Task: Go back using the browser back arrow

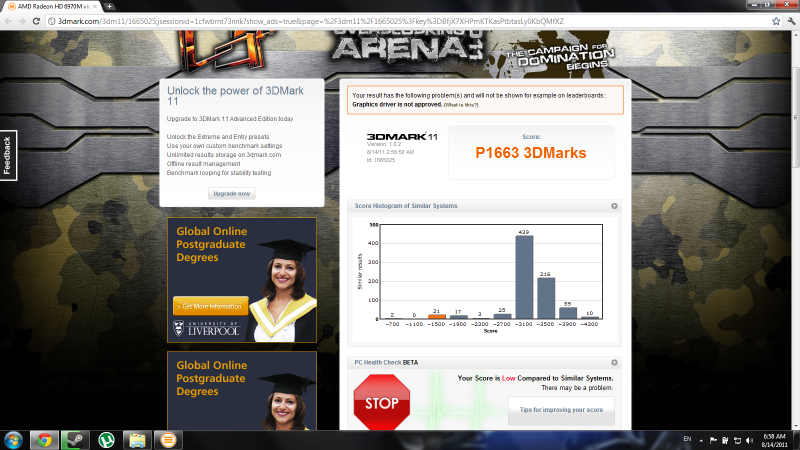Action: (8, 21)
